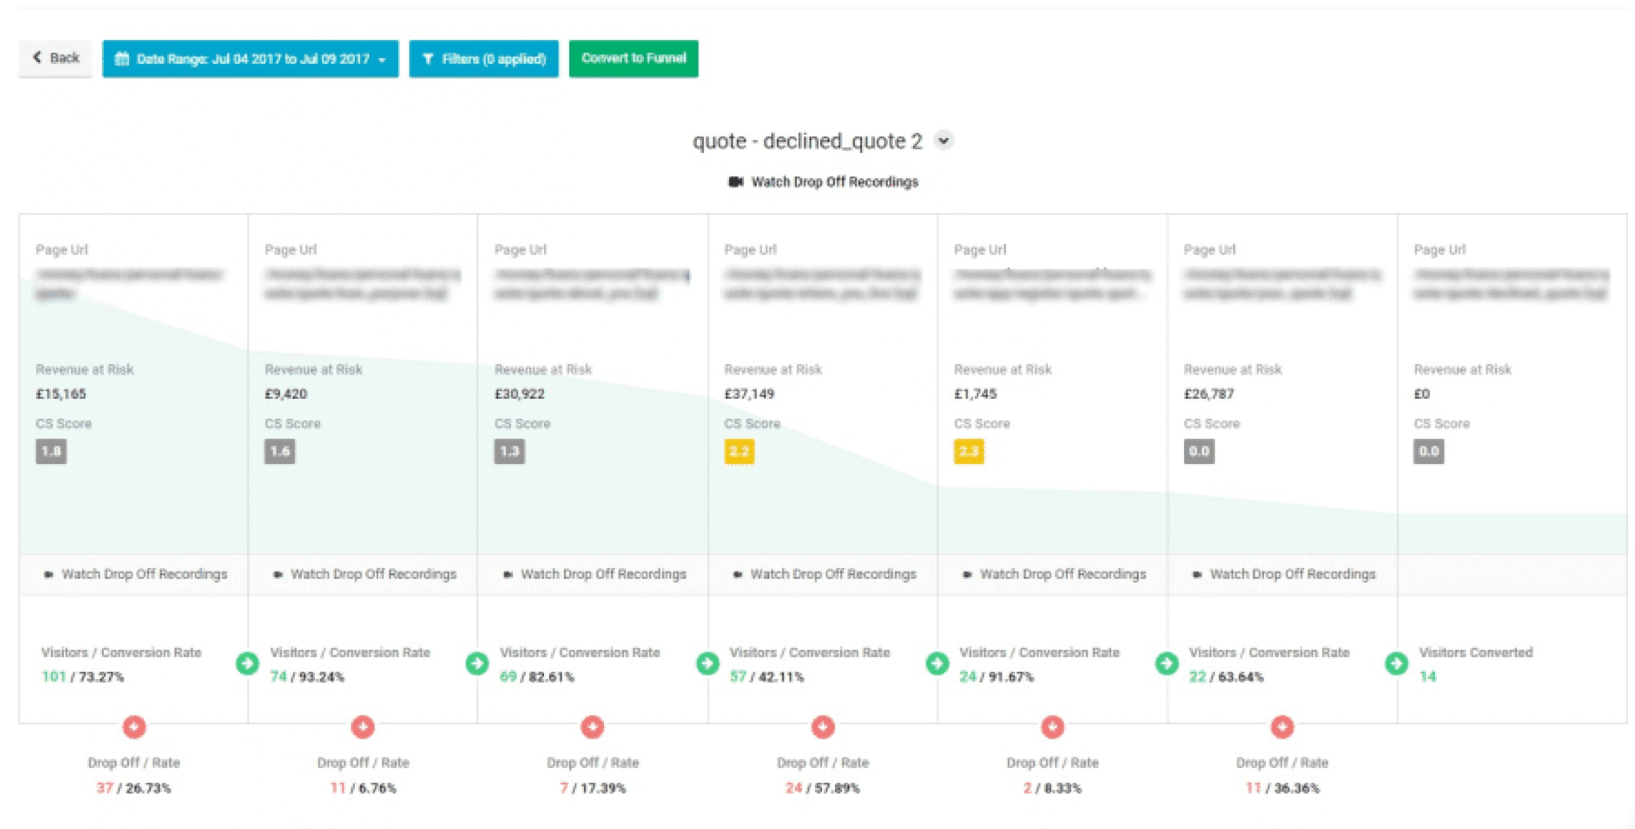Click the Convert to Funnel button
Viewport: 1635px width, 829px height.
point(633,59)
